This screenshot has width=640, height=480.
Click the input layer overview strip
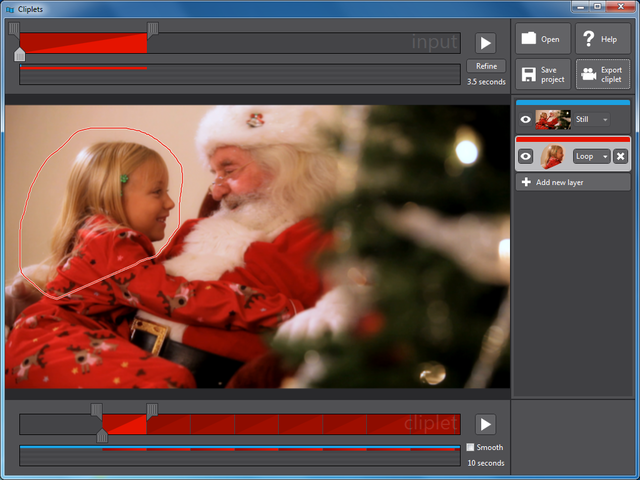click(240, 74)
